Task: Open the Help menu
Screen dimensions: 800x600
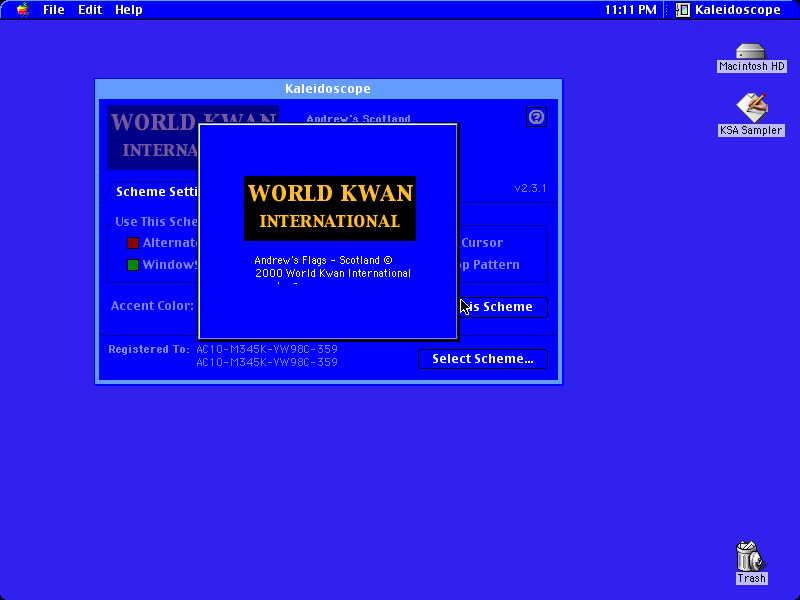Action: (x=129, y=10)
